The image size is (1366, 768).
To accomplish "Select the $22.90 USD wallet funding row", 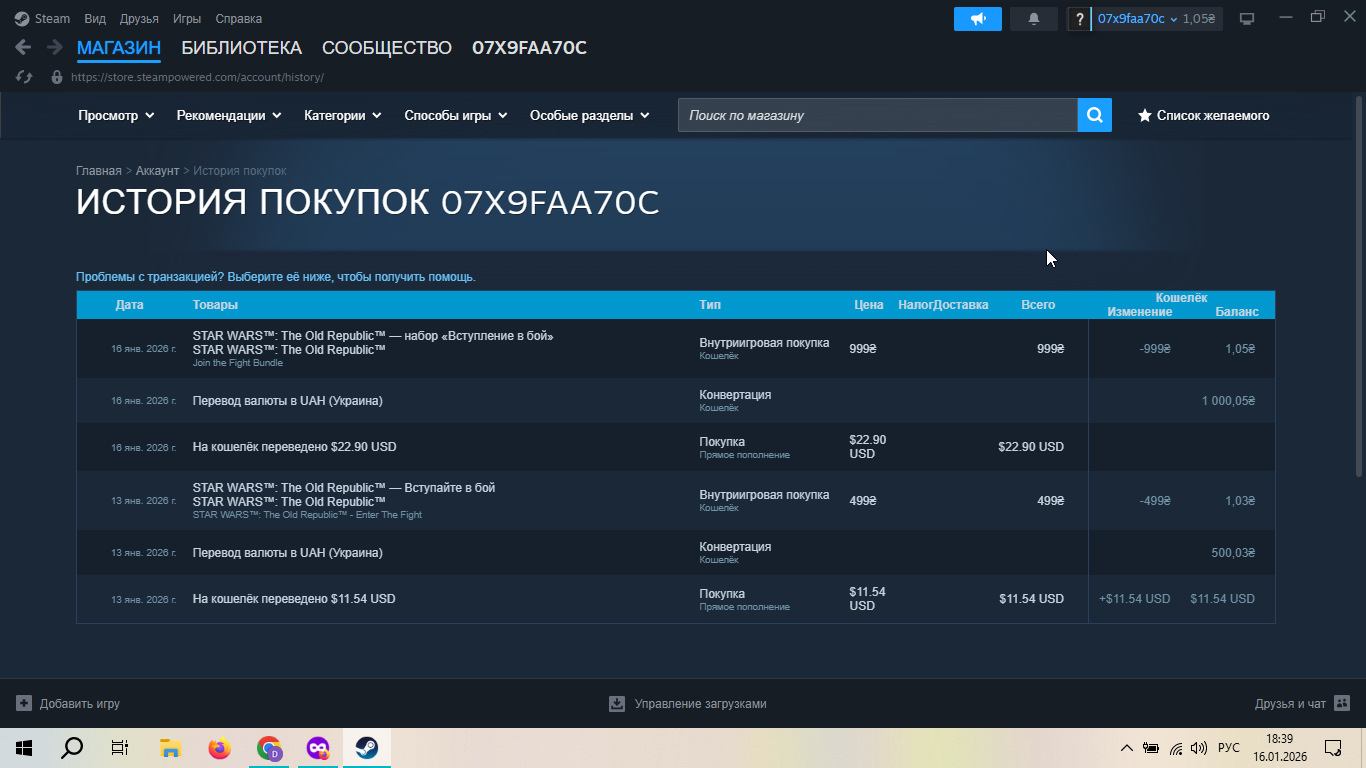I will (676, 447).
